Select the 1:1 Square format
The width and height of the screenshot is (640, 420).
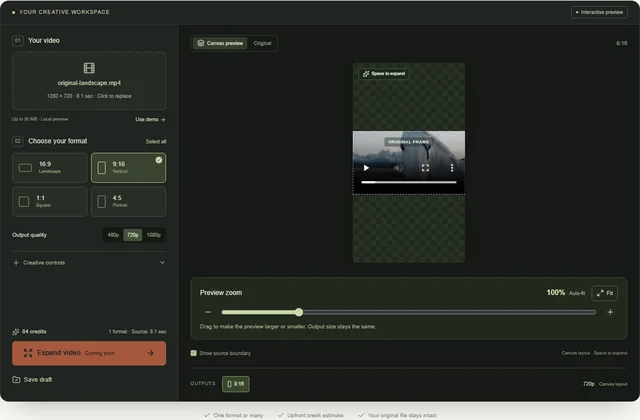pos(50,202)
